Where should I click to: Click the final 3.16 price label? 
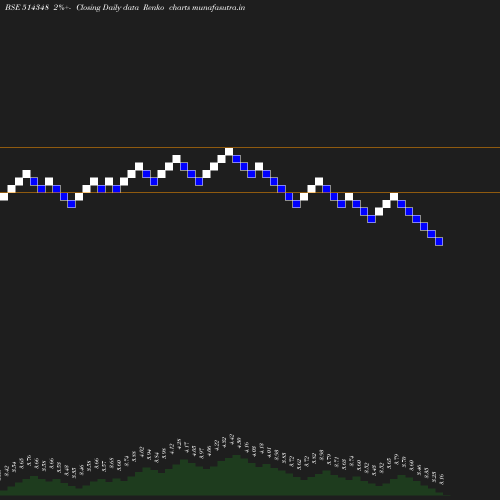[x=442, y=479]
